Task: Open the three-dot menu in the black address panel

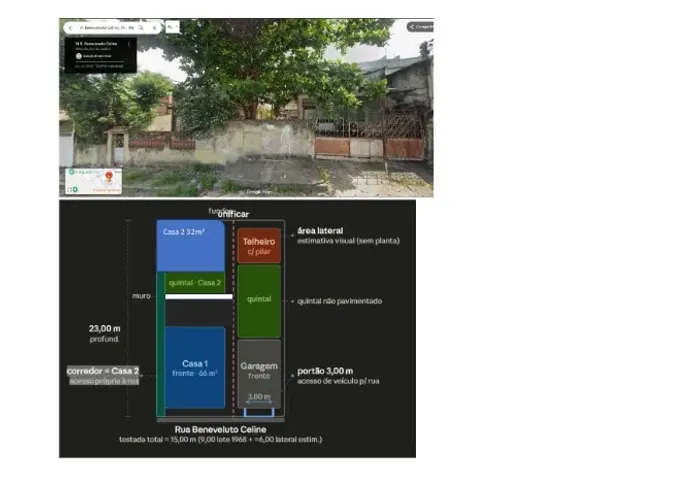Action: pos(129,44)
